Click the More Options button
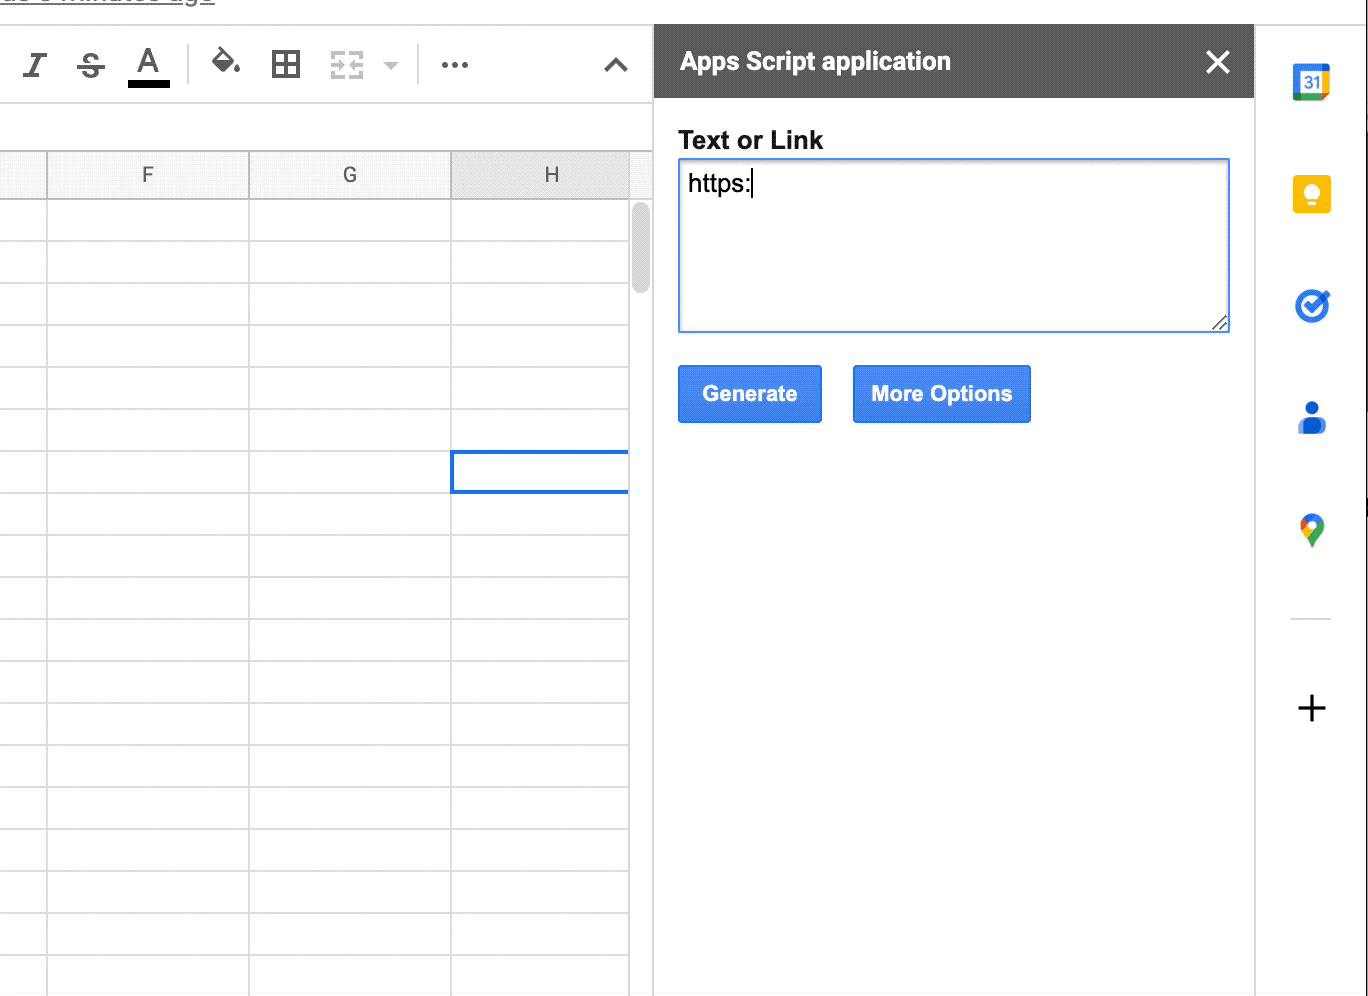Viewport: 1368px width, 996px height. click(x=941, y=394)
